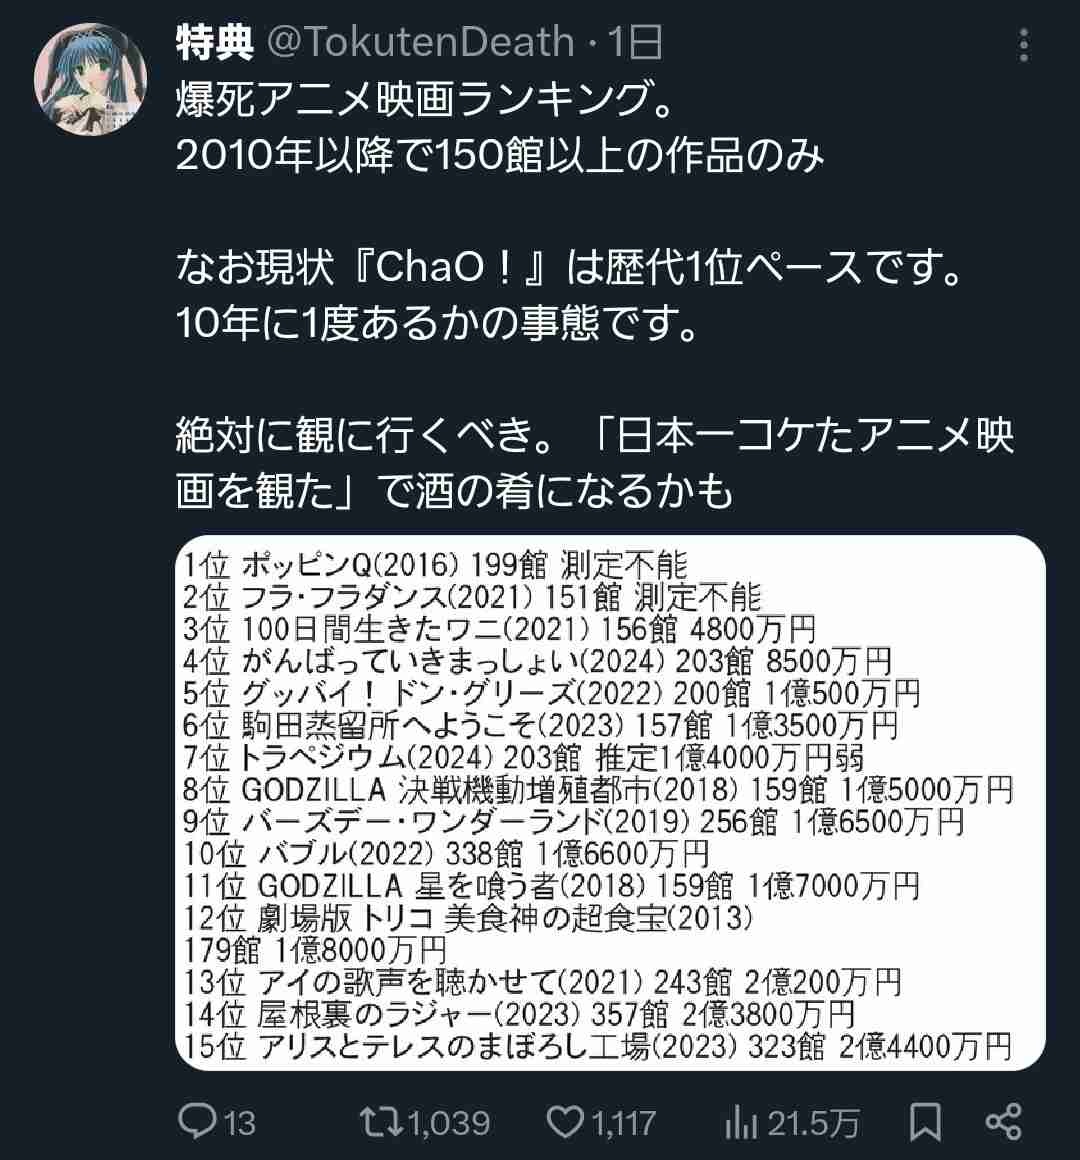
Task: Open the 特典 profile avatar
Action: 90,79
